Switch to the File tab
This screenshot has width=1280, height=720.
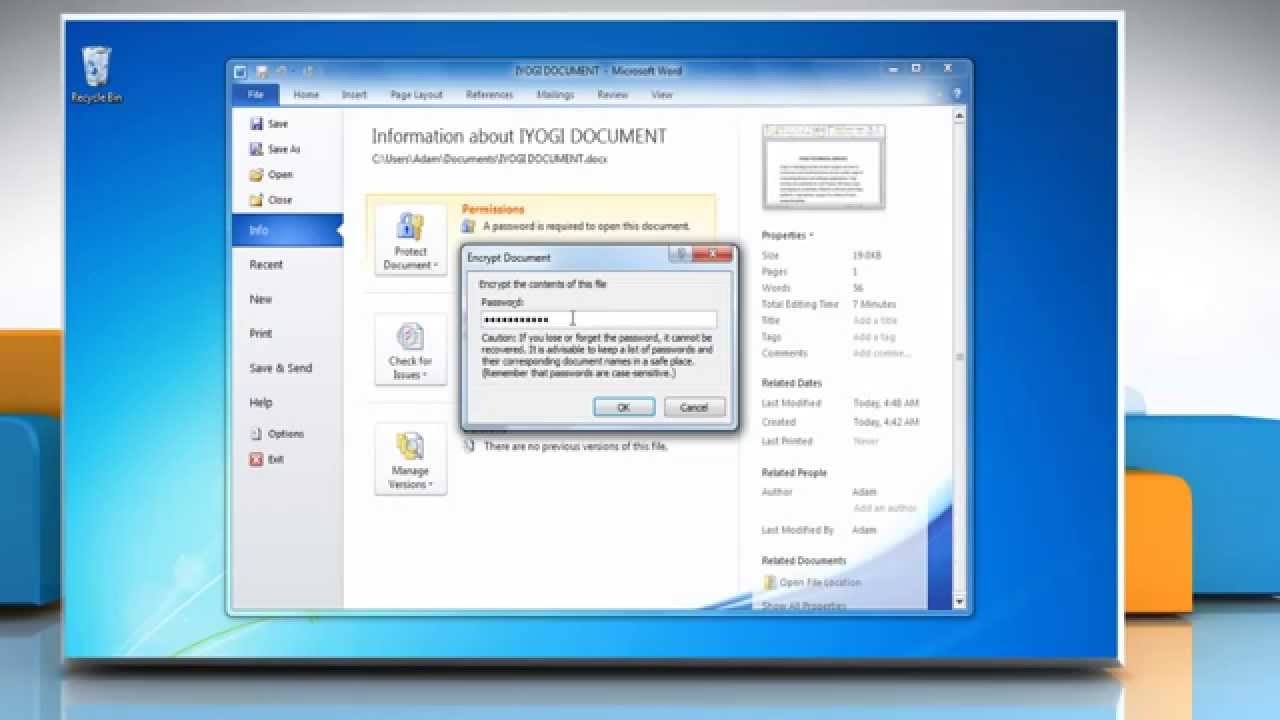pyautogui.click(x=256, y=94)
